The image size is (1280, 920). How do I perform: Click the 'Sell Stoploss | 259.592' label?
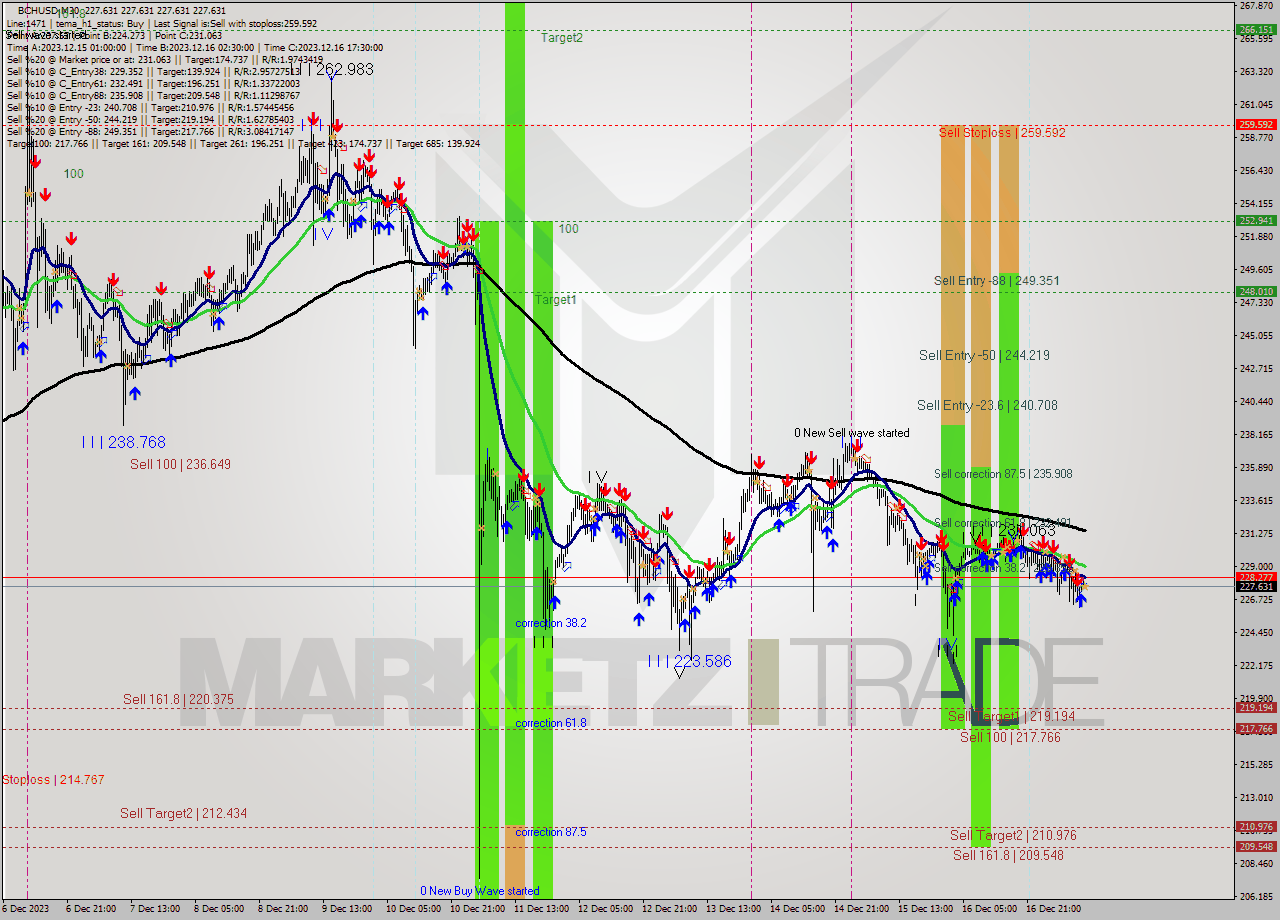[1002, 132]
